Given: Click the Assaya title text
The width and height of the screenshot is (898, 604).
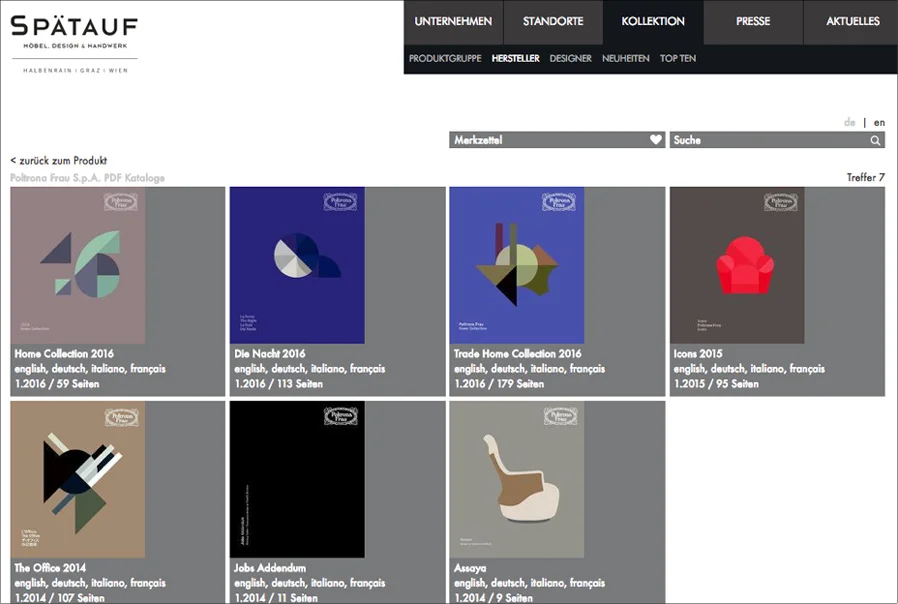Looking at the screenshot, I should [x=470, y=568].
